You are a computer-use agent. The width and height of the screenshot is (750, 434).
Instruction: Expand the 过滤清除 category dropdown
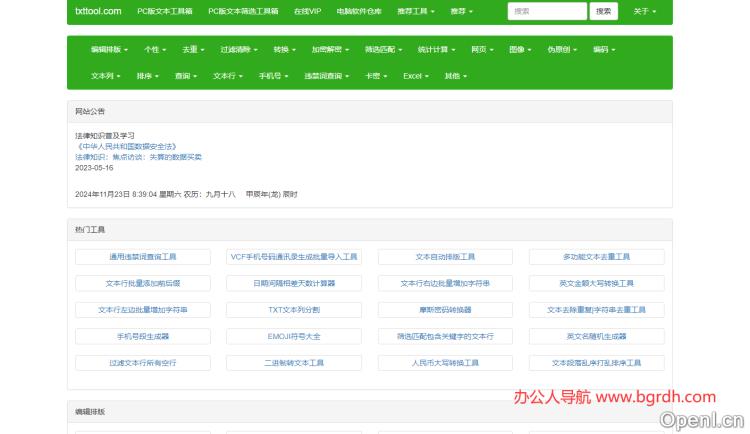(239, 49)
